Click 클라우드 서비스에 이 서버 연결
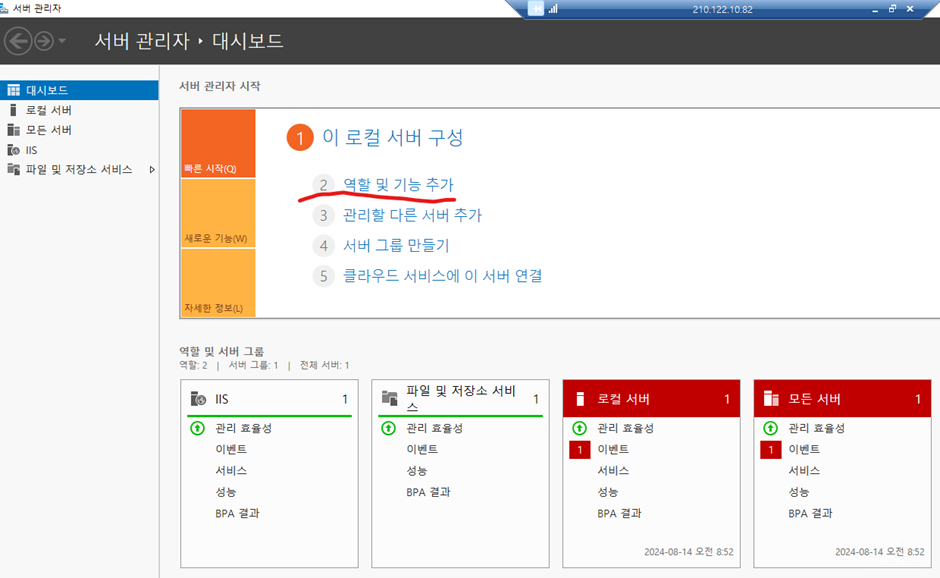Image resolution: width=940 pixels, height=578 pixels. pyautogui.click(x=442, y=275)
